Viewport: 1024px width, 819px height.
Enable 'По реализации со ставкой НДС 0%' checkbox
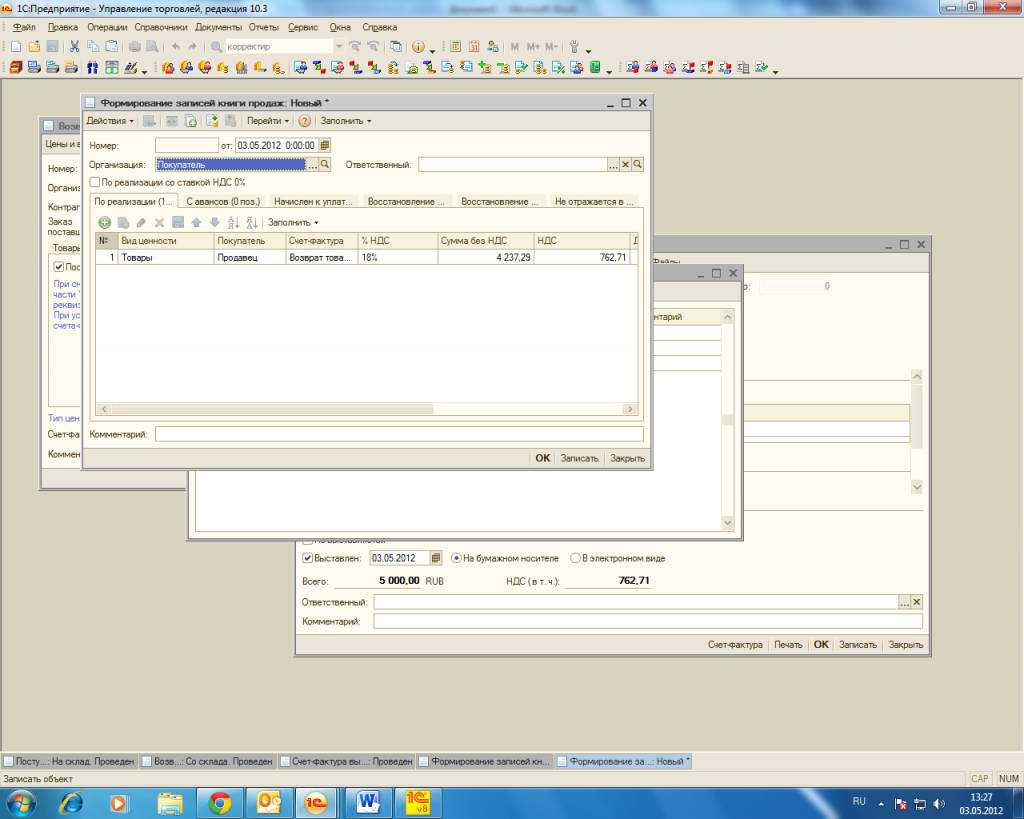[95, 183]
